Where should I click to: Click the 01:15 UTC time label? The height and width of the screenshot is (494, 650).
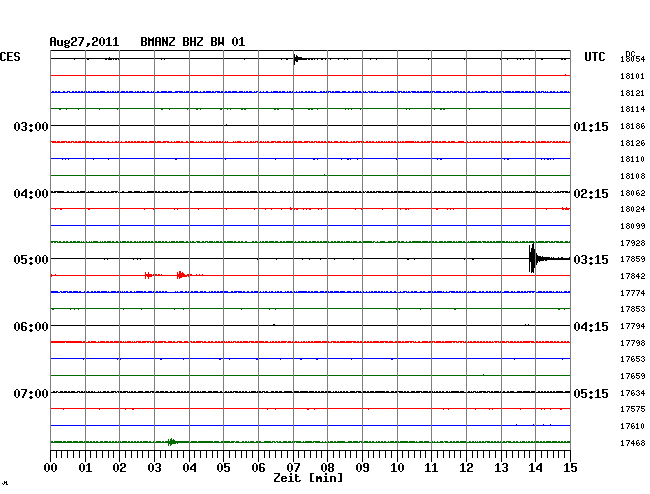coord(591,127)
